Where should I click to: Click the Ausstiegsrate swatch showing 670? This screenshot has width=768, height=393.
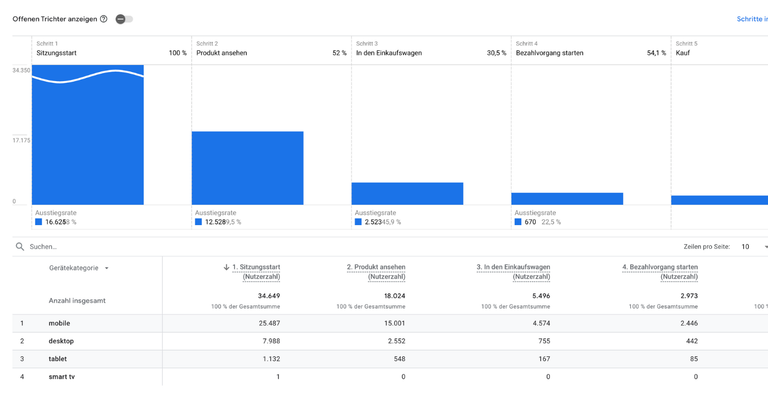point(518,222)
